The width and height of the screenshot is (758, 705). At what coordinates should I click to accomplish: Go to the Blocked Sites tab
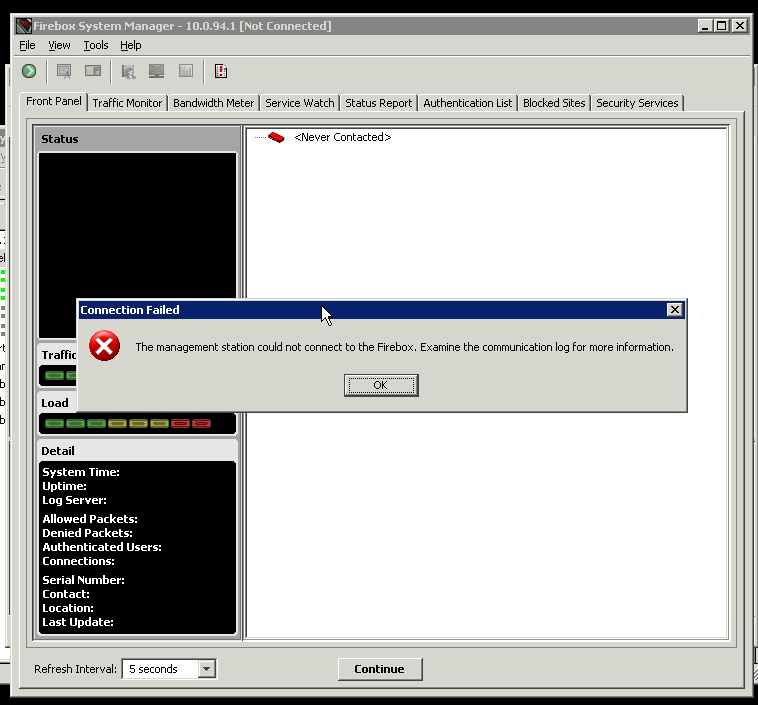point(554,103)
